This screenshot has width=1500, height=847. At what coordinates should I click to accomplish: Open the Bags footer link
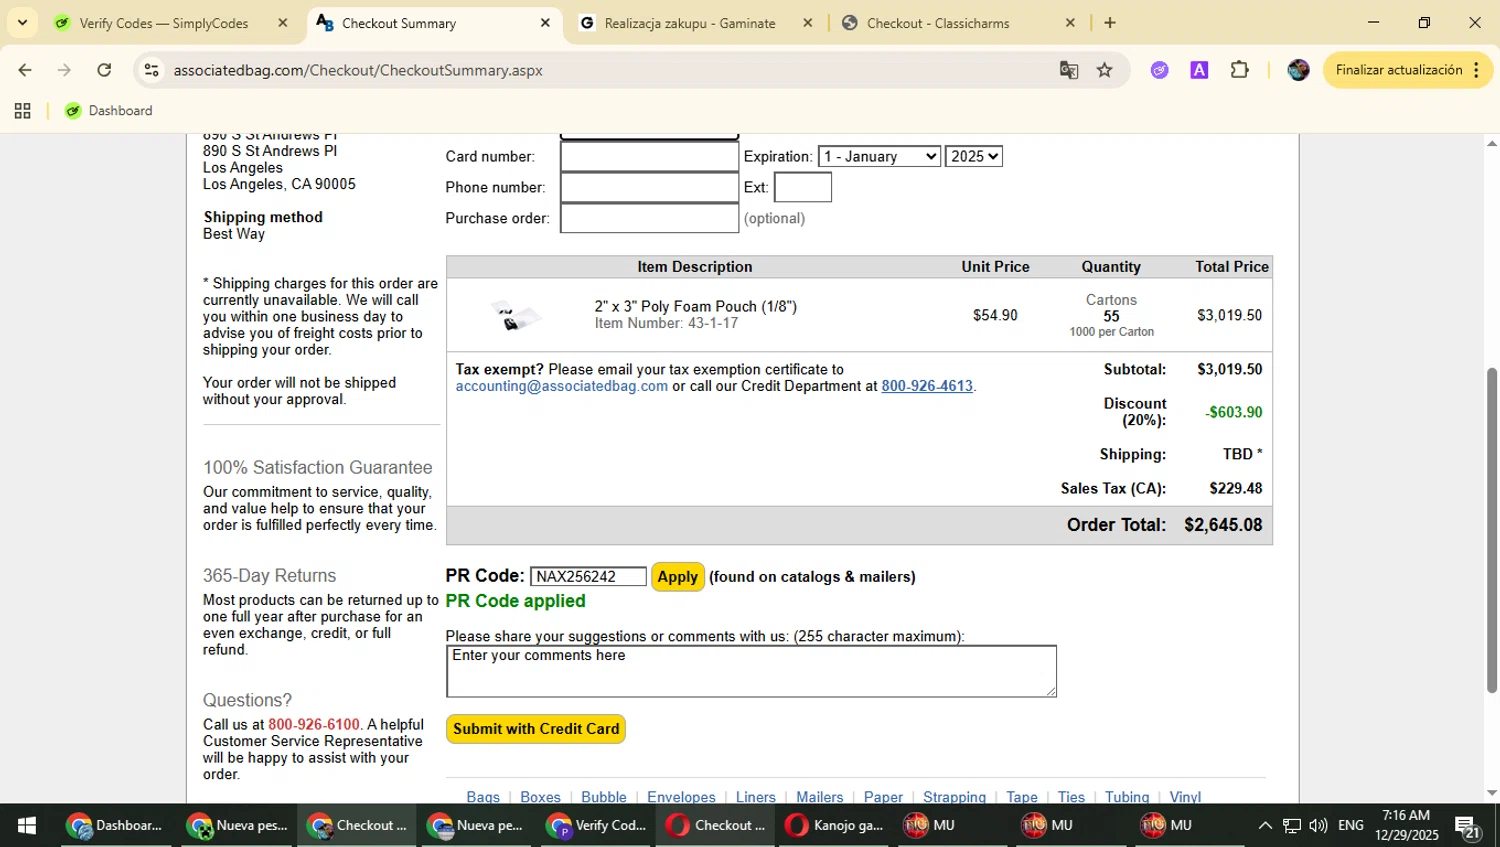[483, 797]
